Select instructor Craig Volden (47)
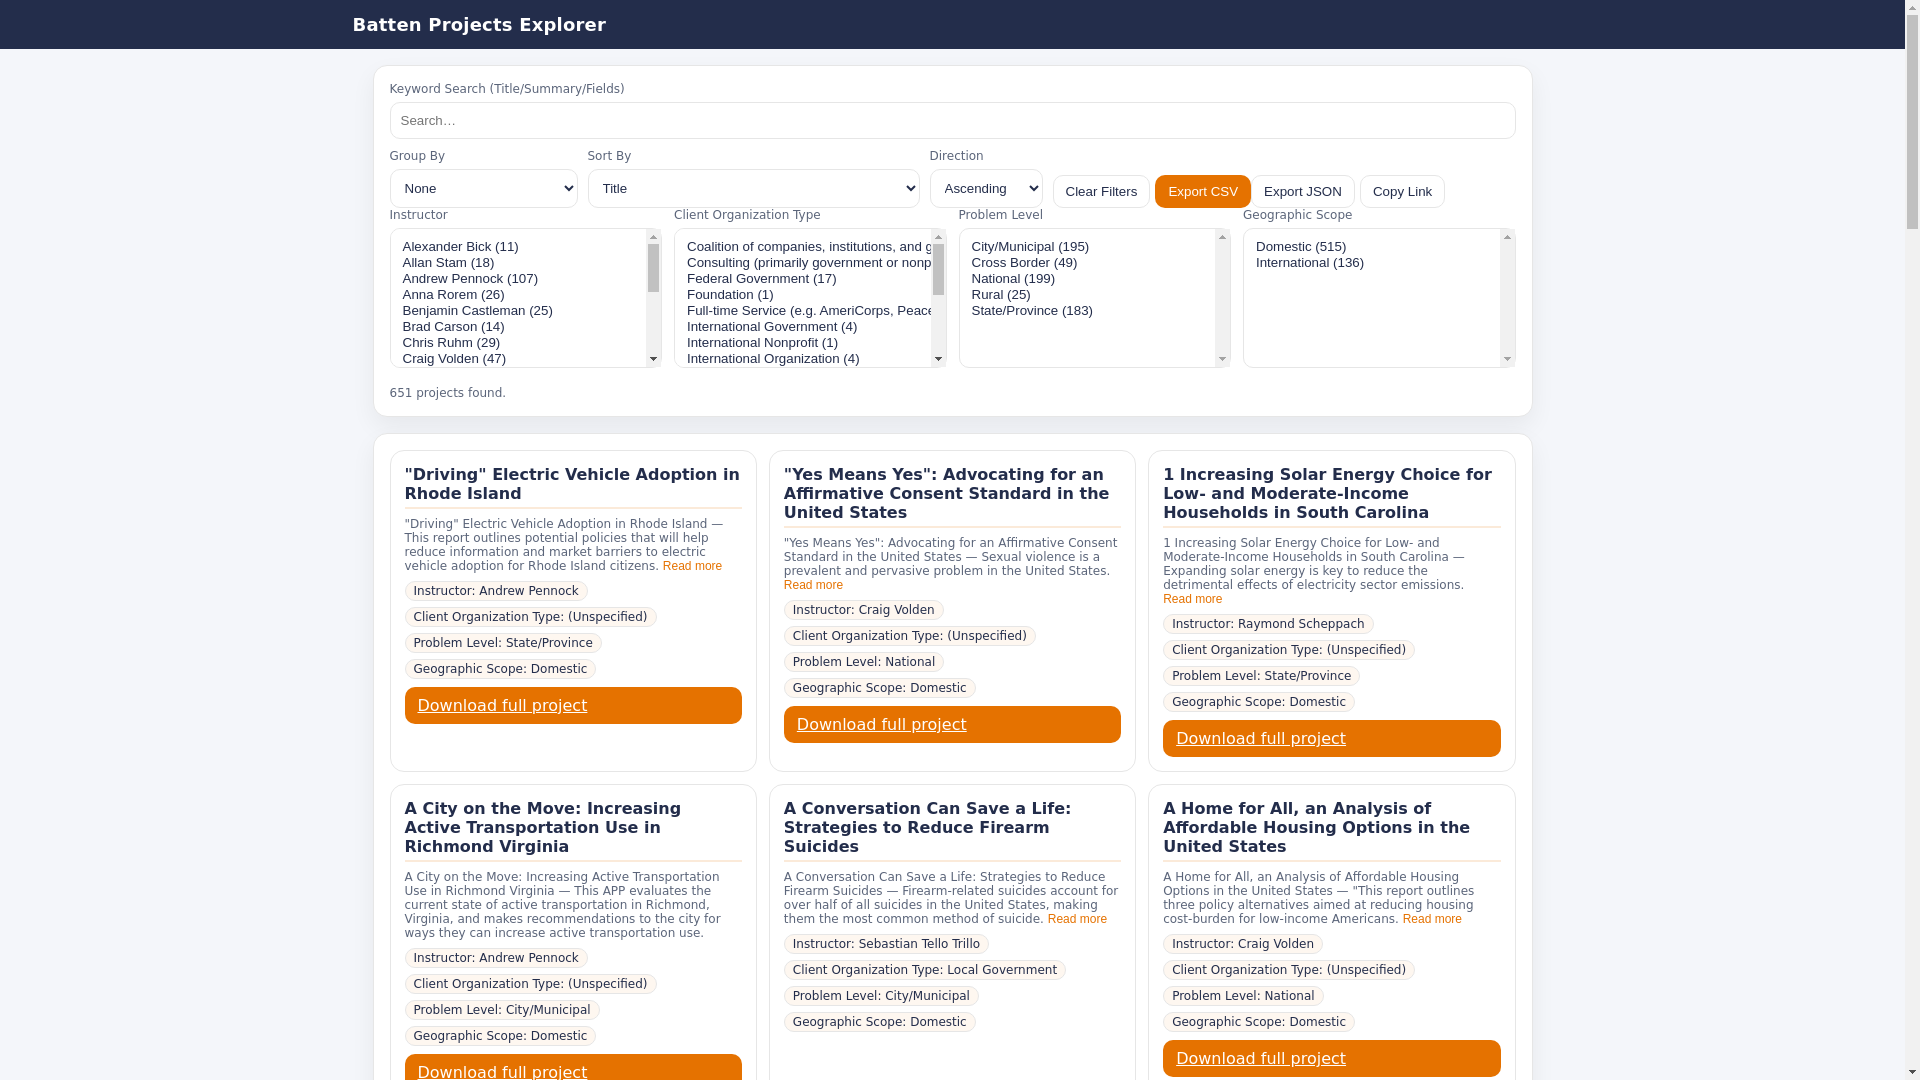Image resolution: width=1920 pixels, height=1080 pixels. (518, 358)
